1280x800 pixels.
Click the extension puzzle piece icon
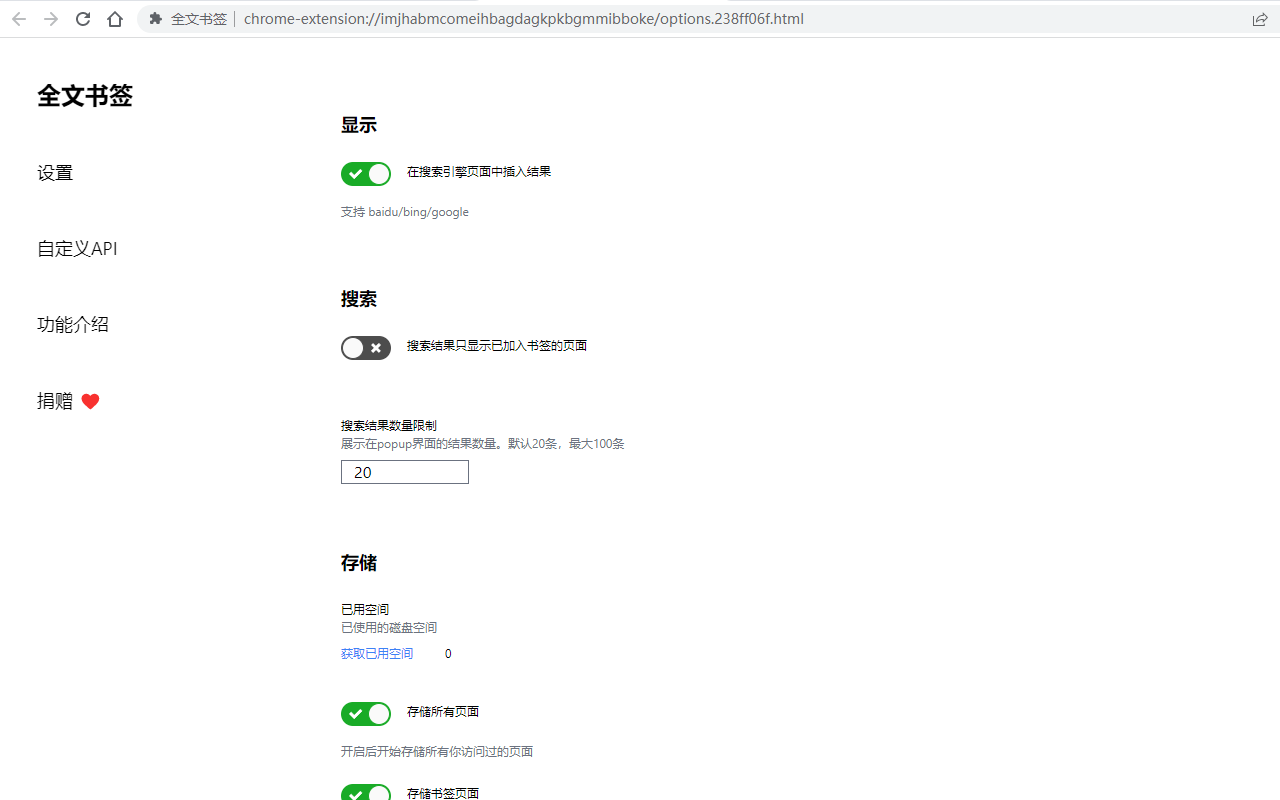[x=155, y=19]
